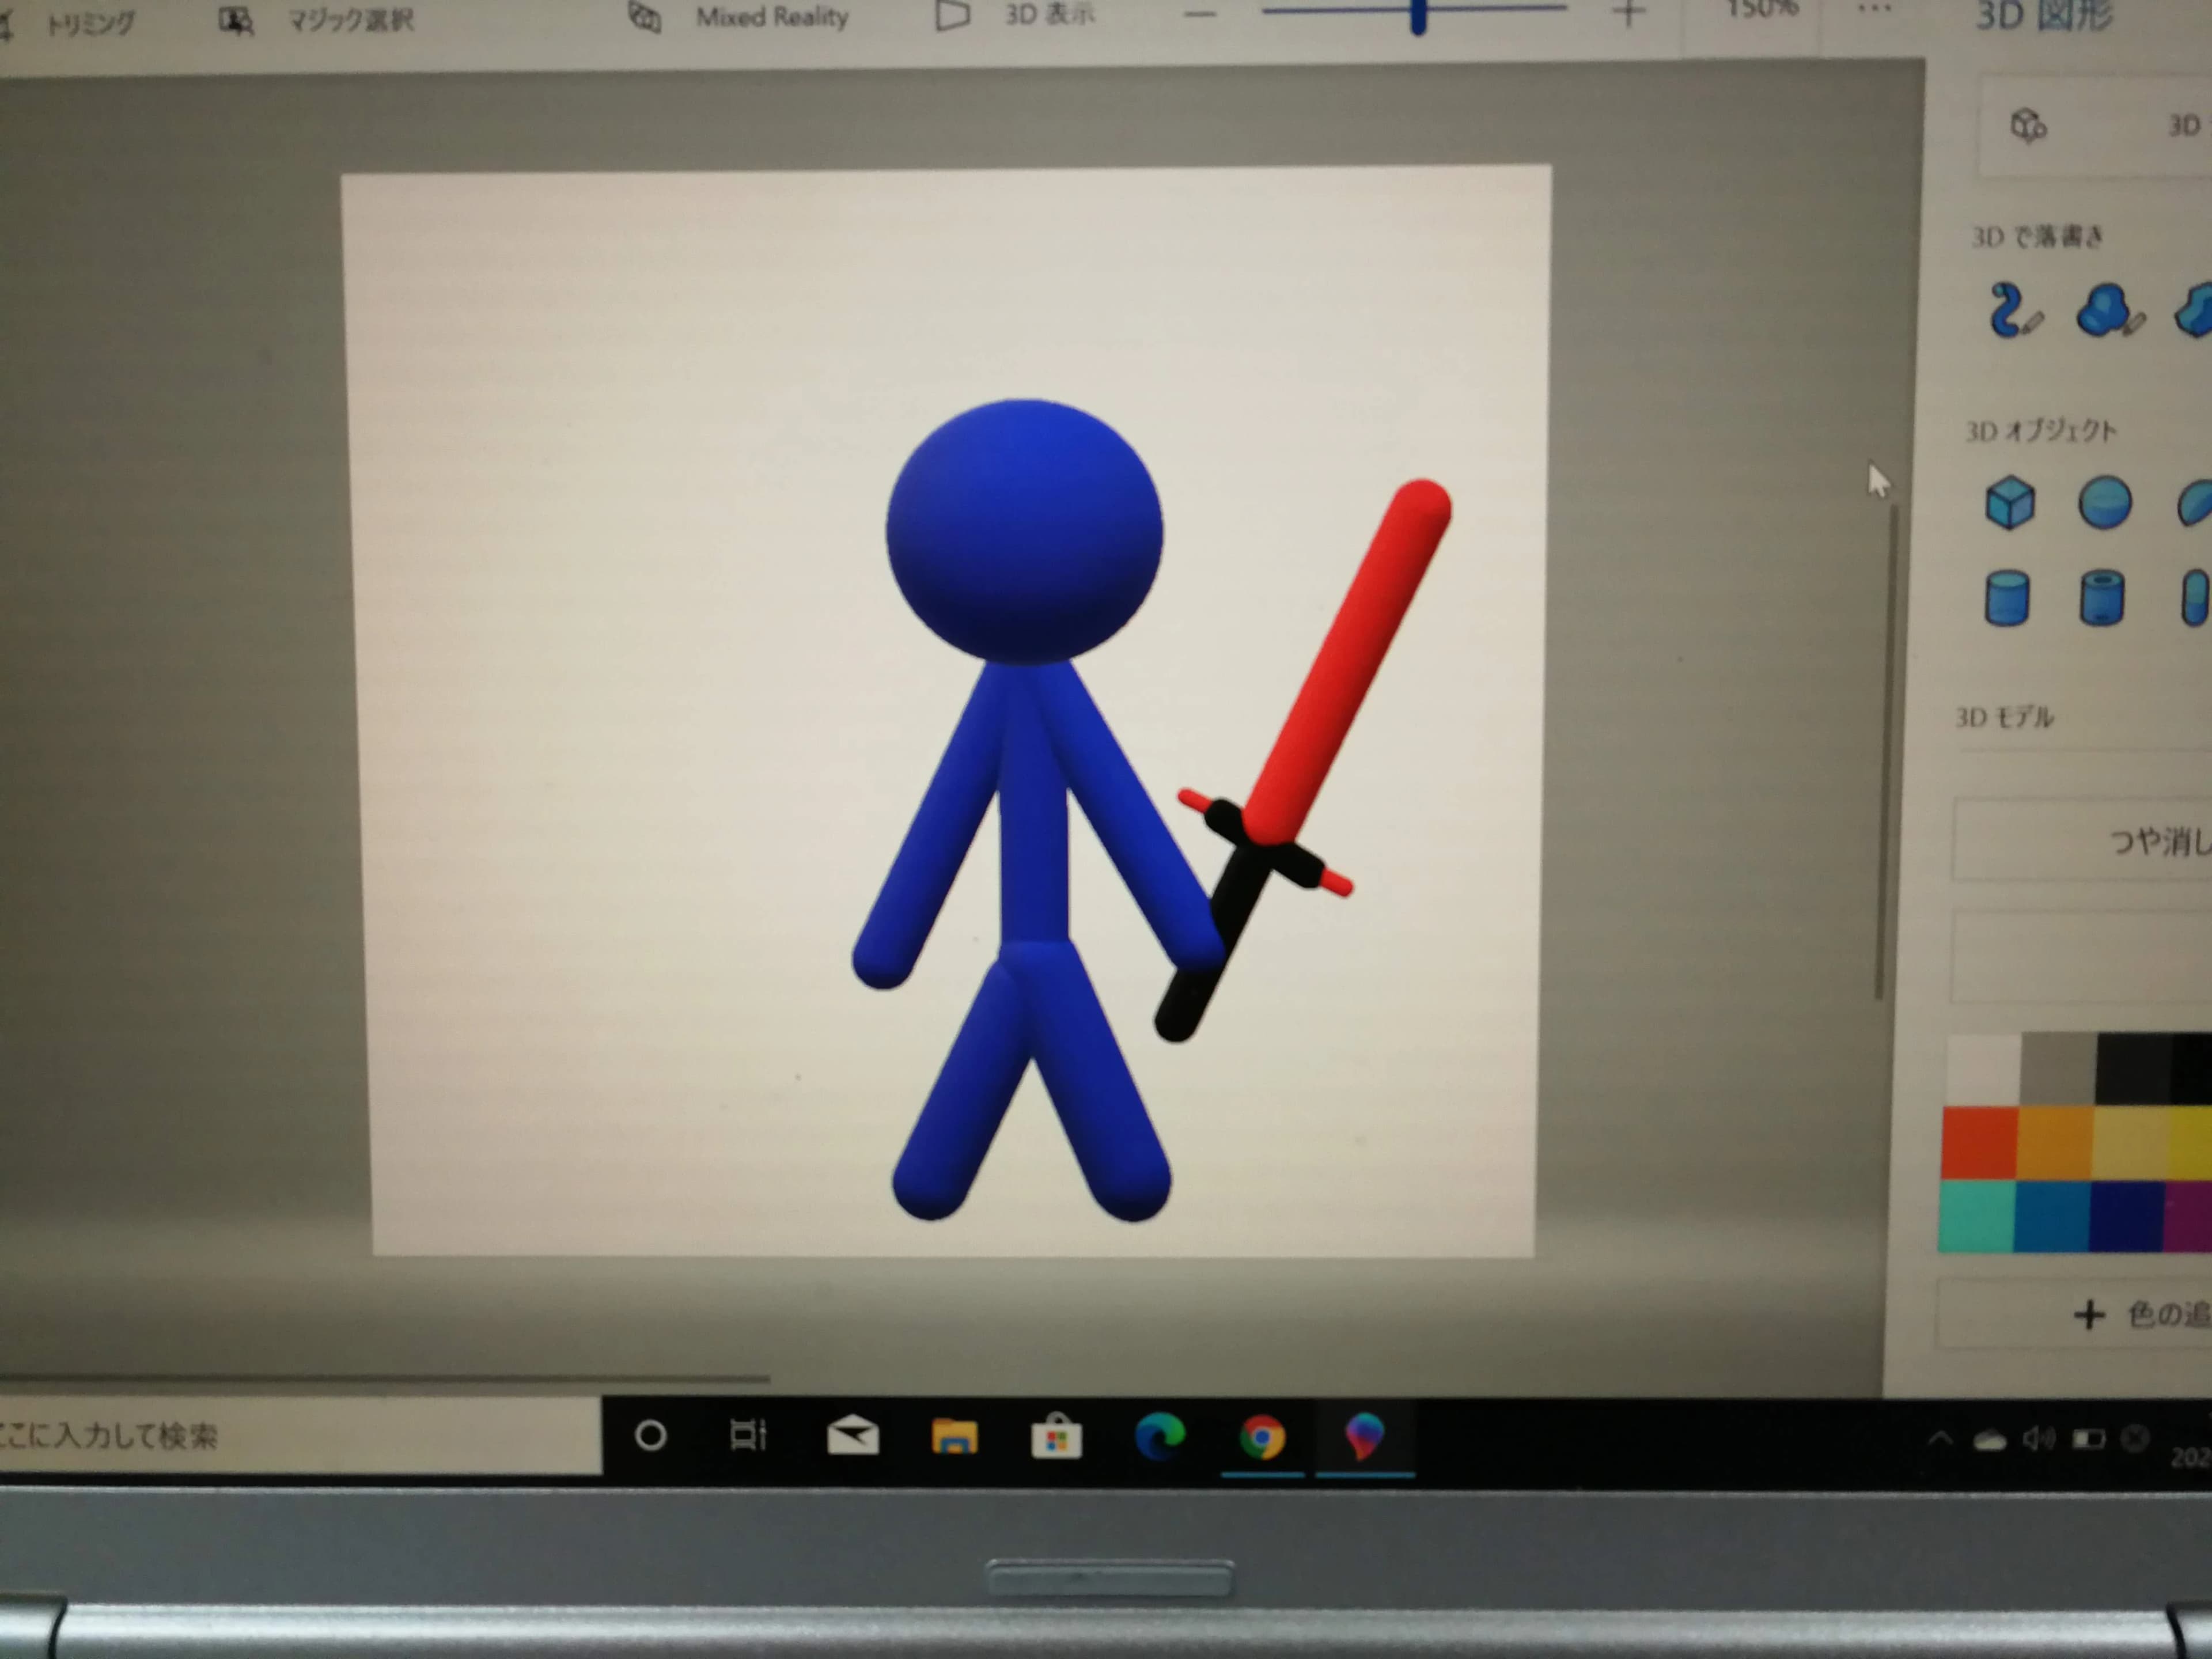The image size is (2212, 1659).
Task: Click the zoom out minus button
Action: [x=1200, y=14]
